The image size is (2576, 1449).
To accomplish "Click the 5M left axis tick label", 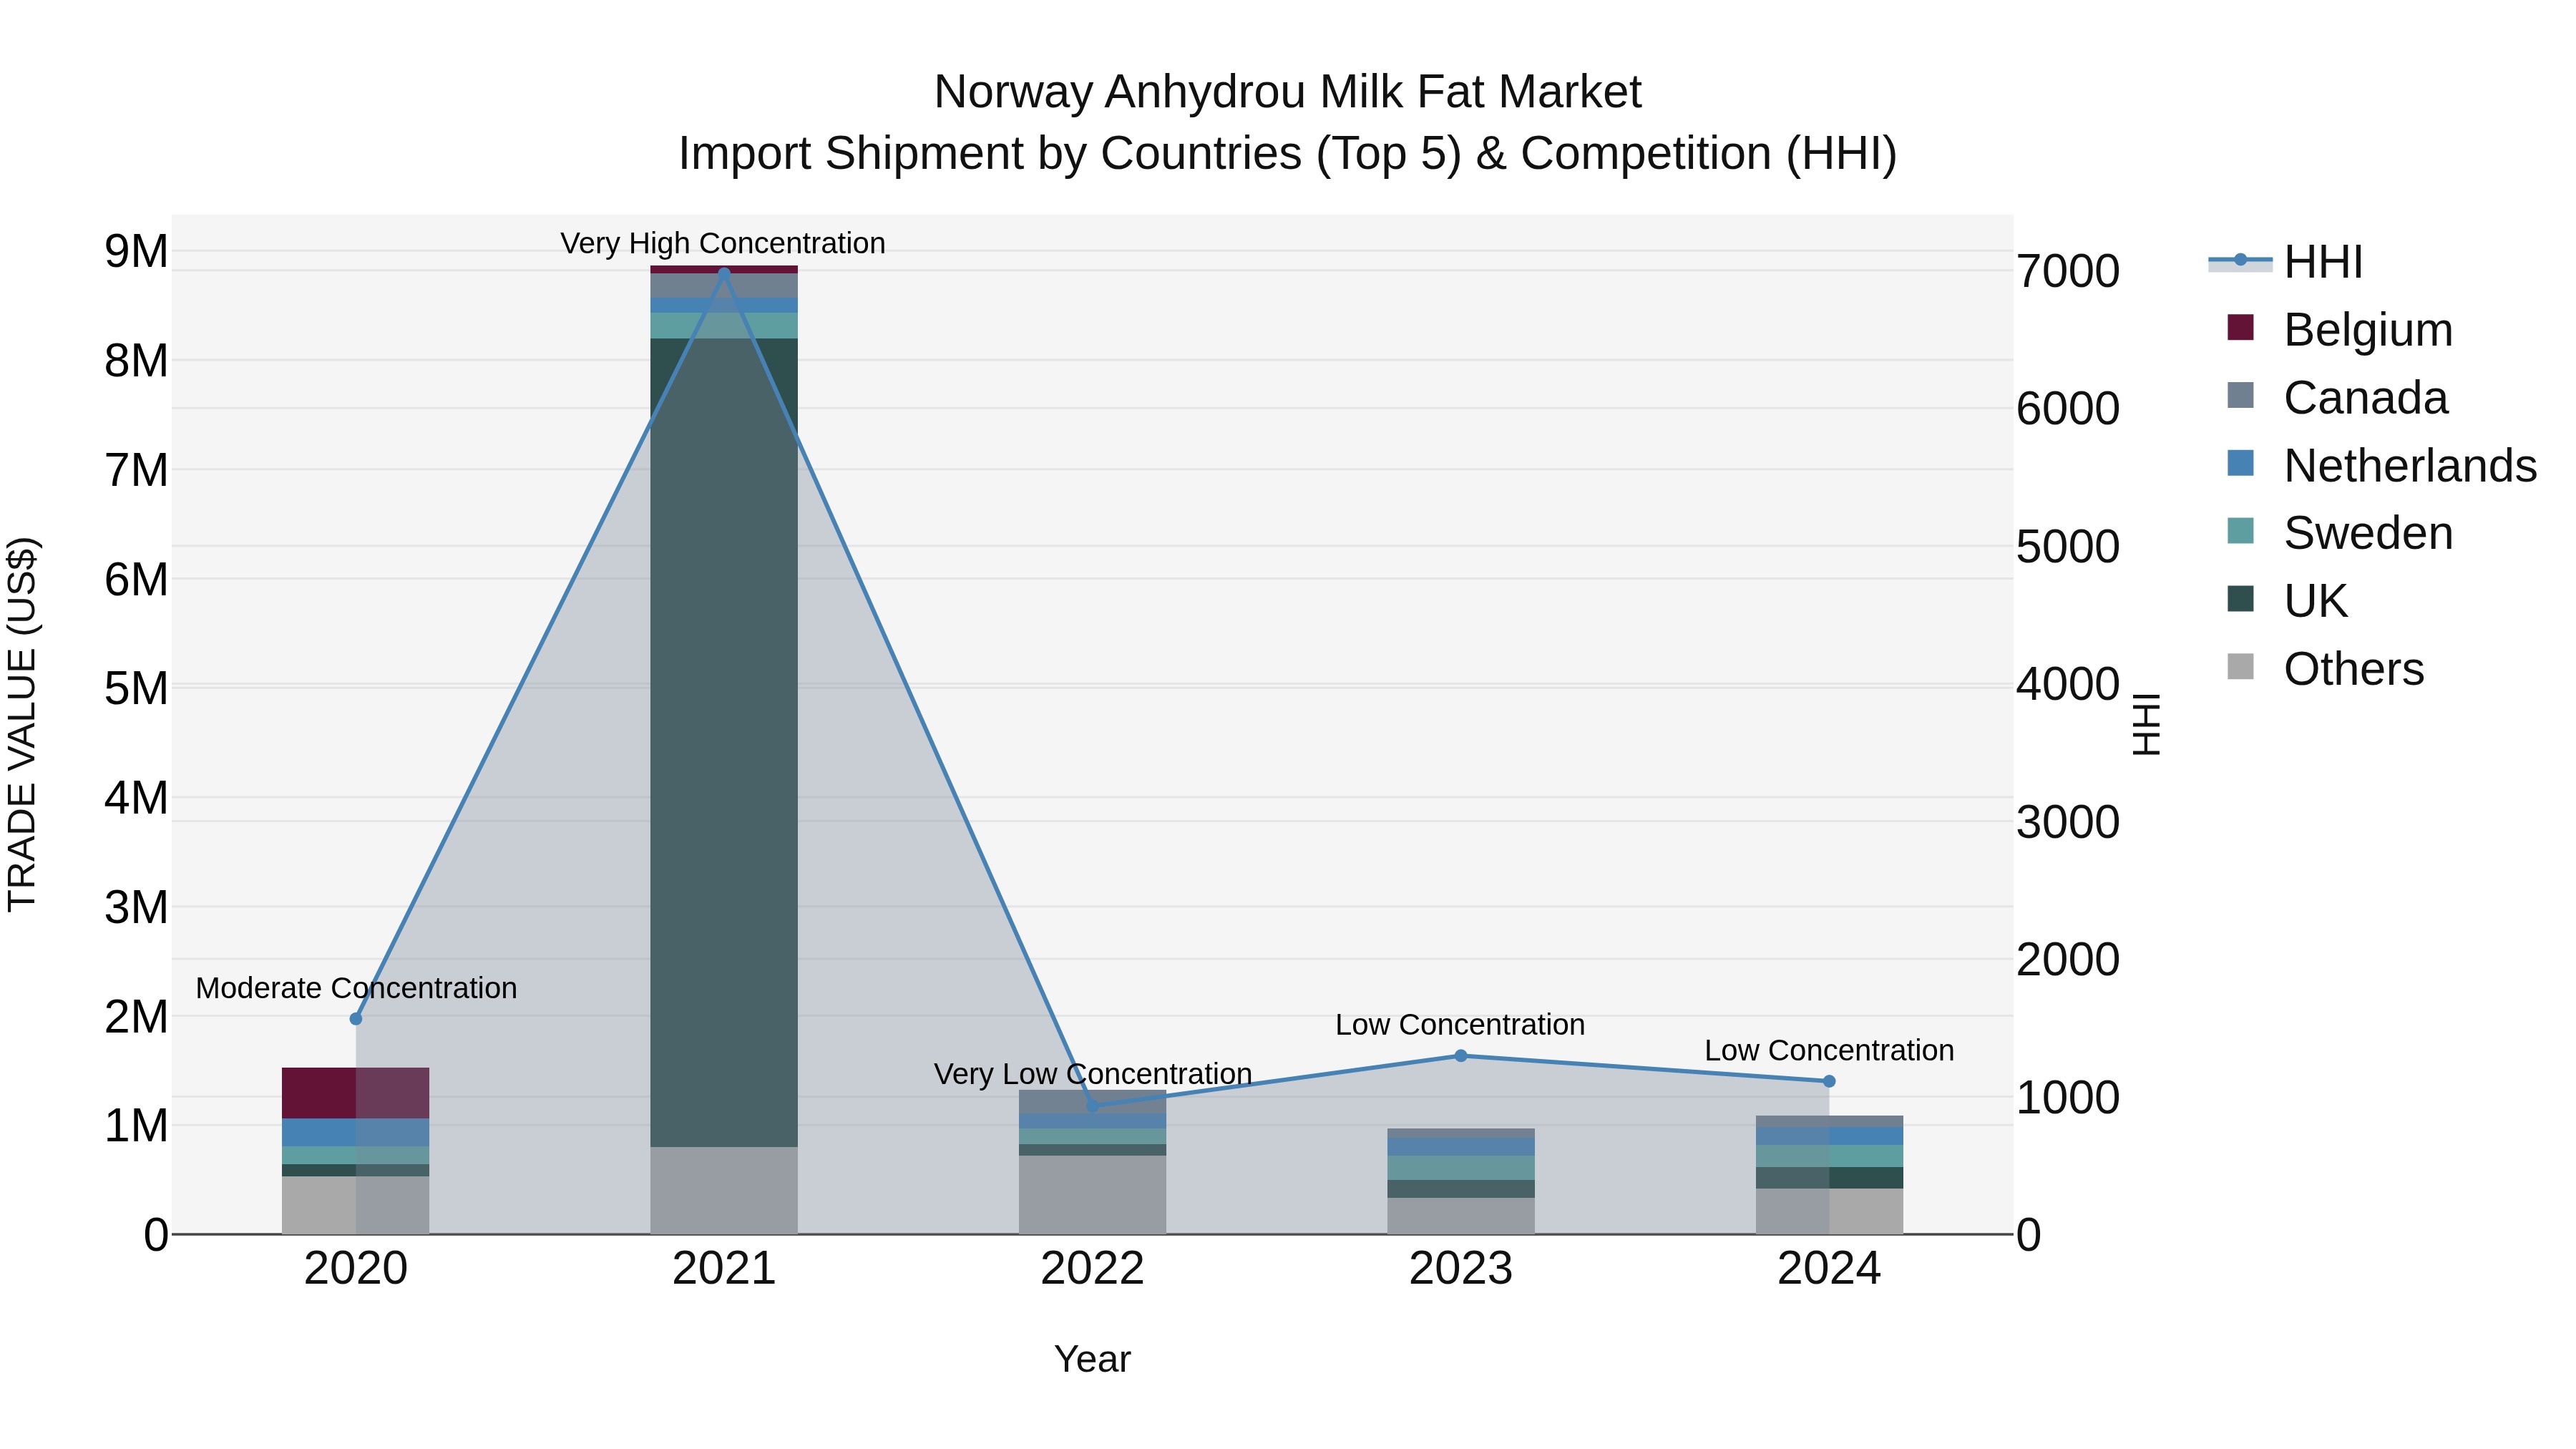I will coord(136,688).
